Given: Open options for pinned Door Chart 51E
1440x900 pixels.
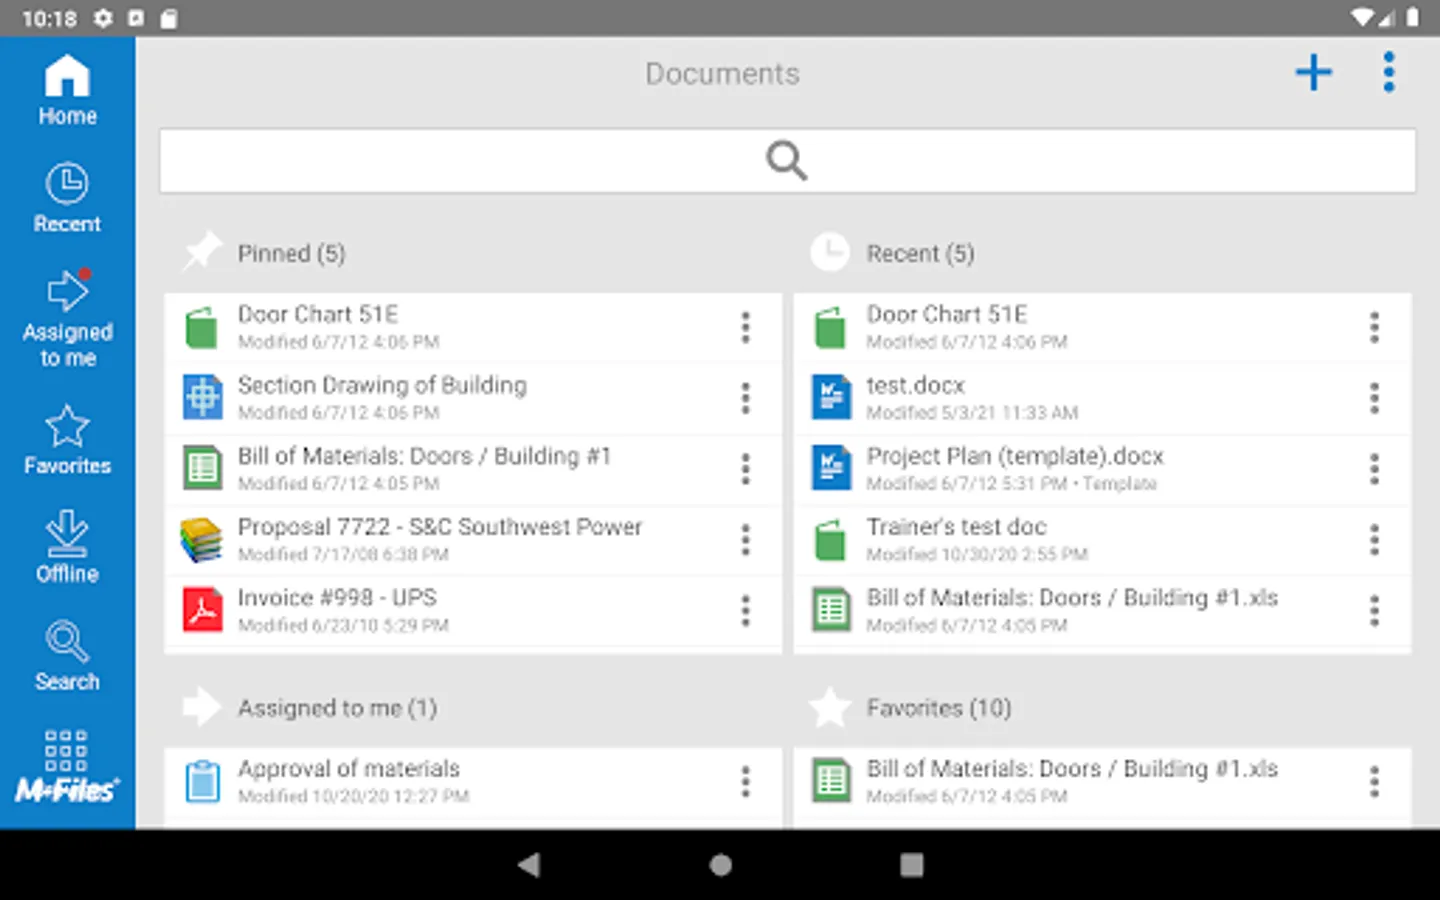Looking at the screenshot, I should click(745, 327).
